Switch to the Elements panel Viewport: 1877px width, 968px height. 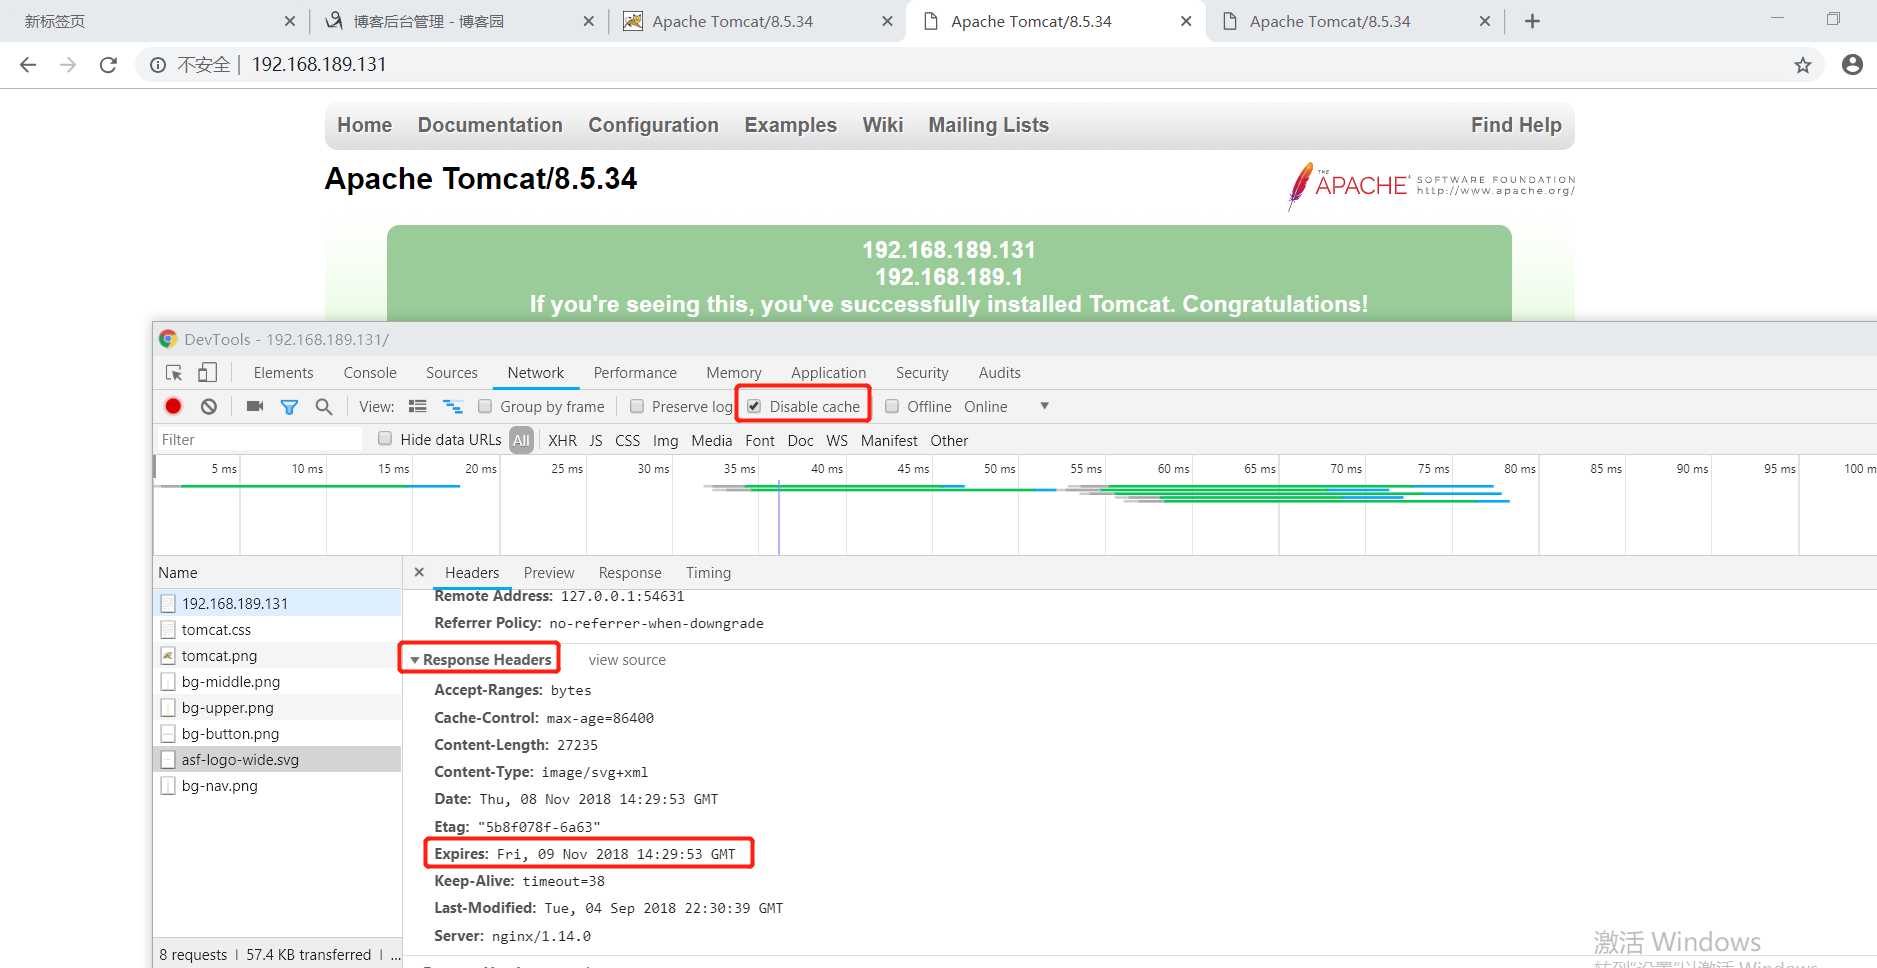pos(283,373)
